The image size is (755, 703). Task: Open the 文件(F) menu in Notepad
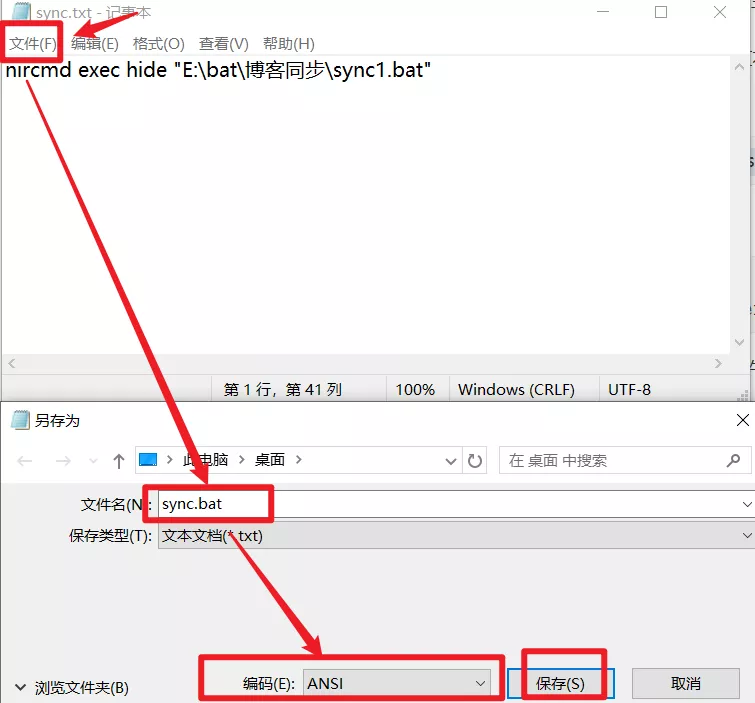click(x=32, y=44)
